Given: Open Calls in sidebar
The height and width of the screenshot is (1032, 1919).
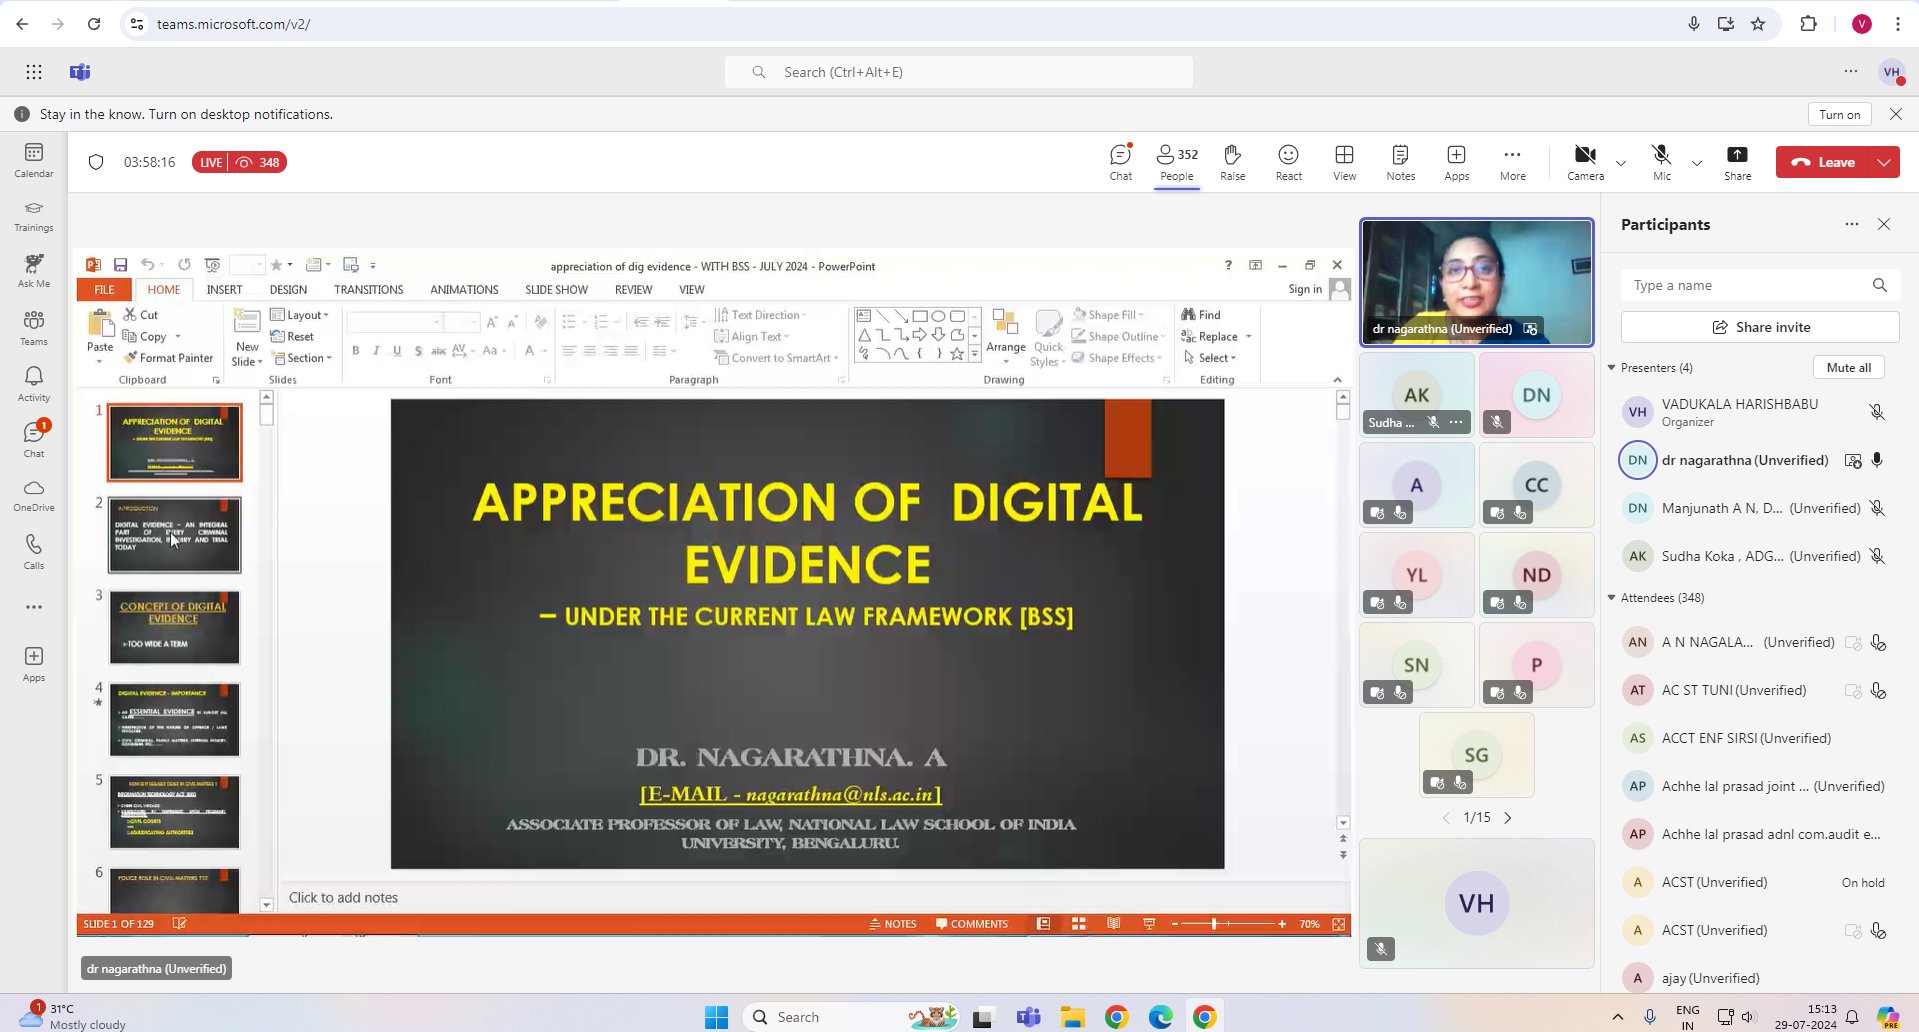Looking at the screenshot, I should click(34, 552).
